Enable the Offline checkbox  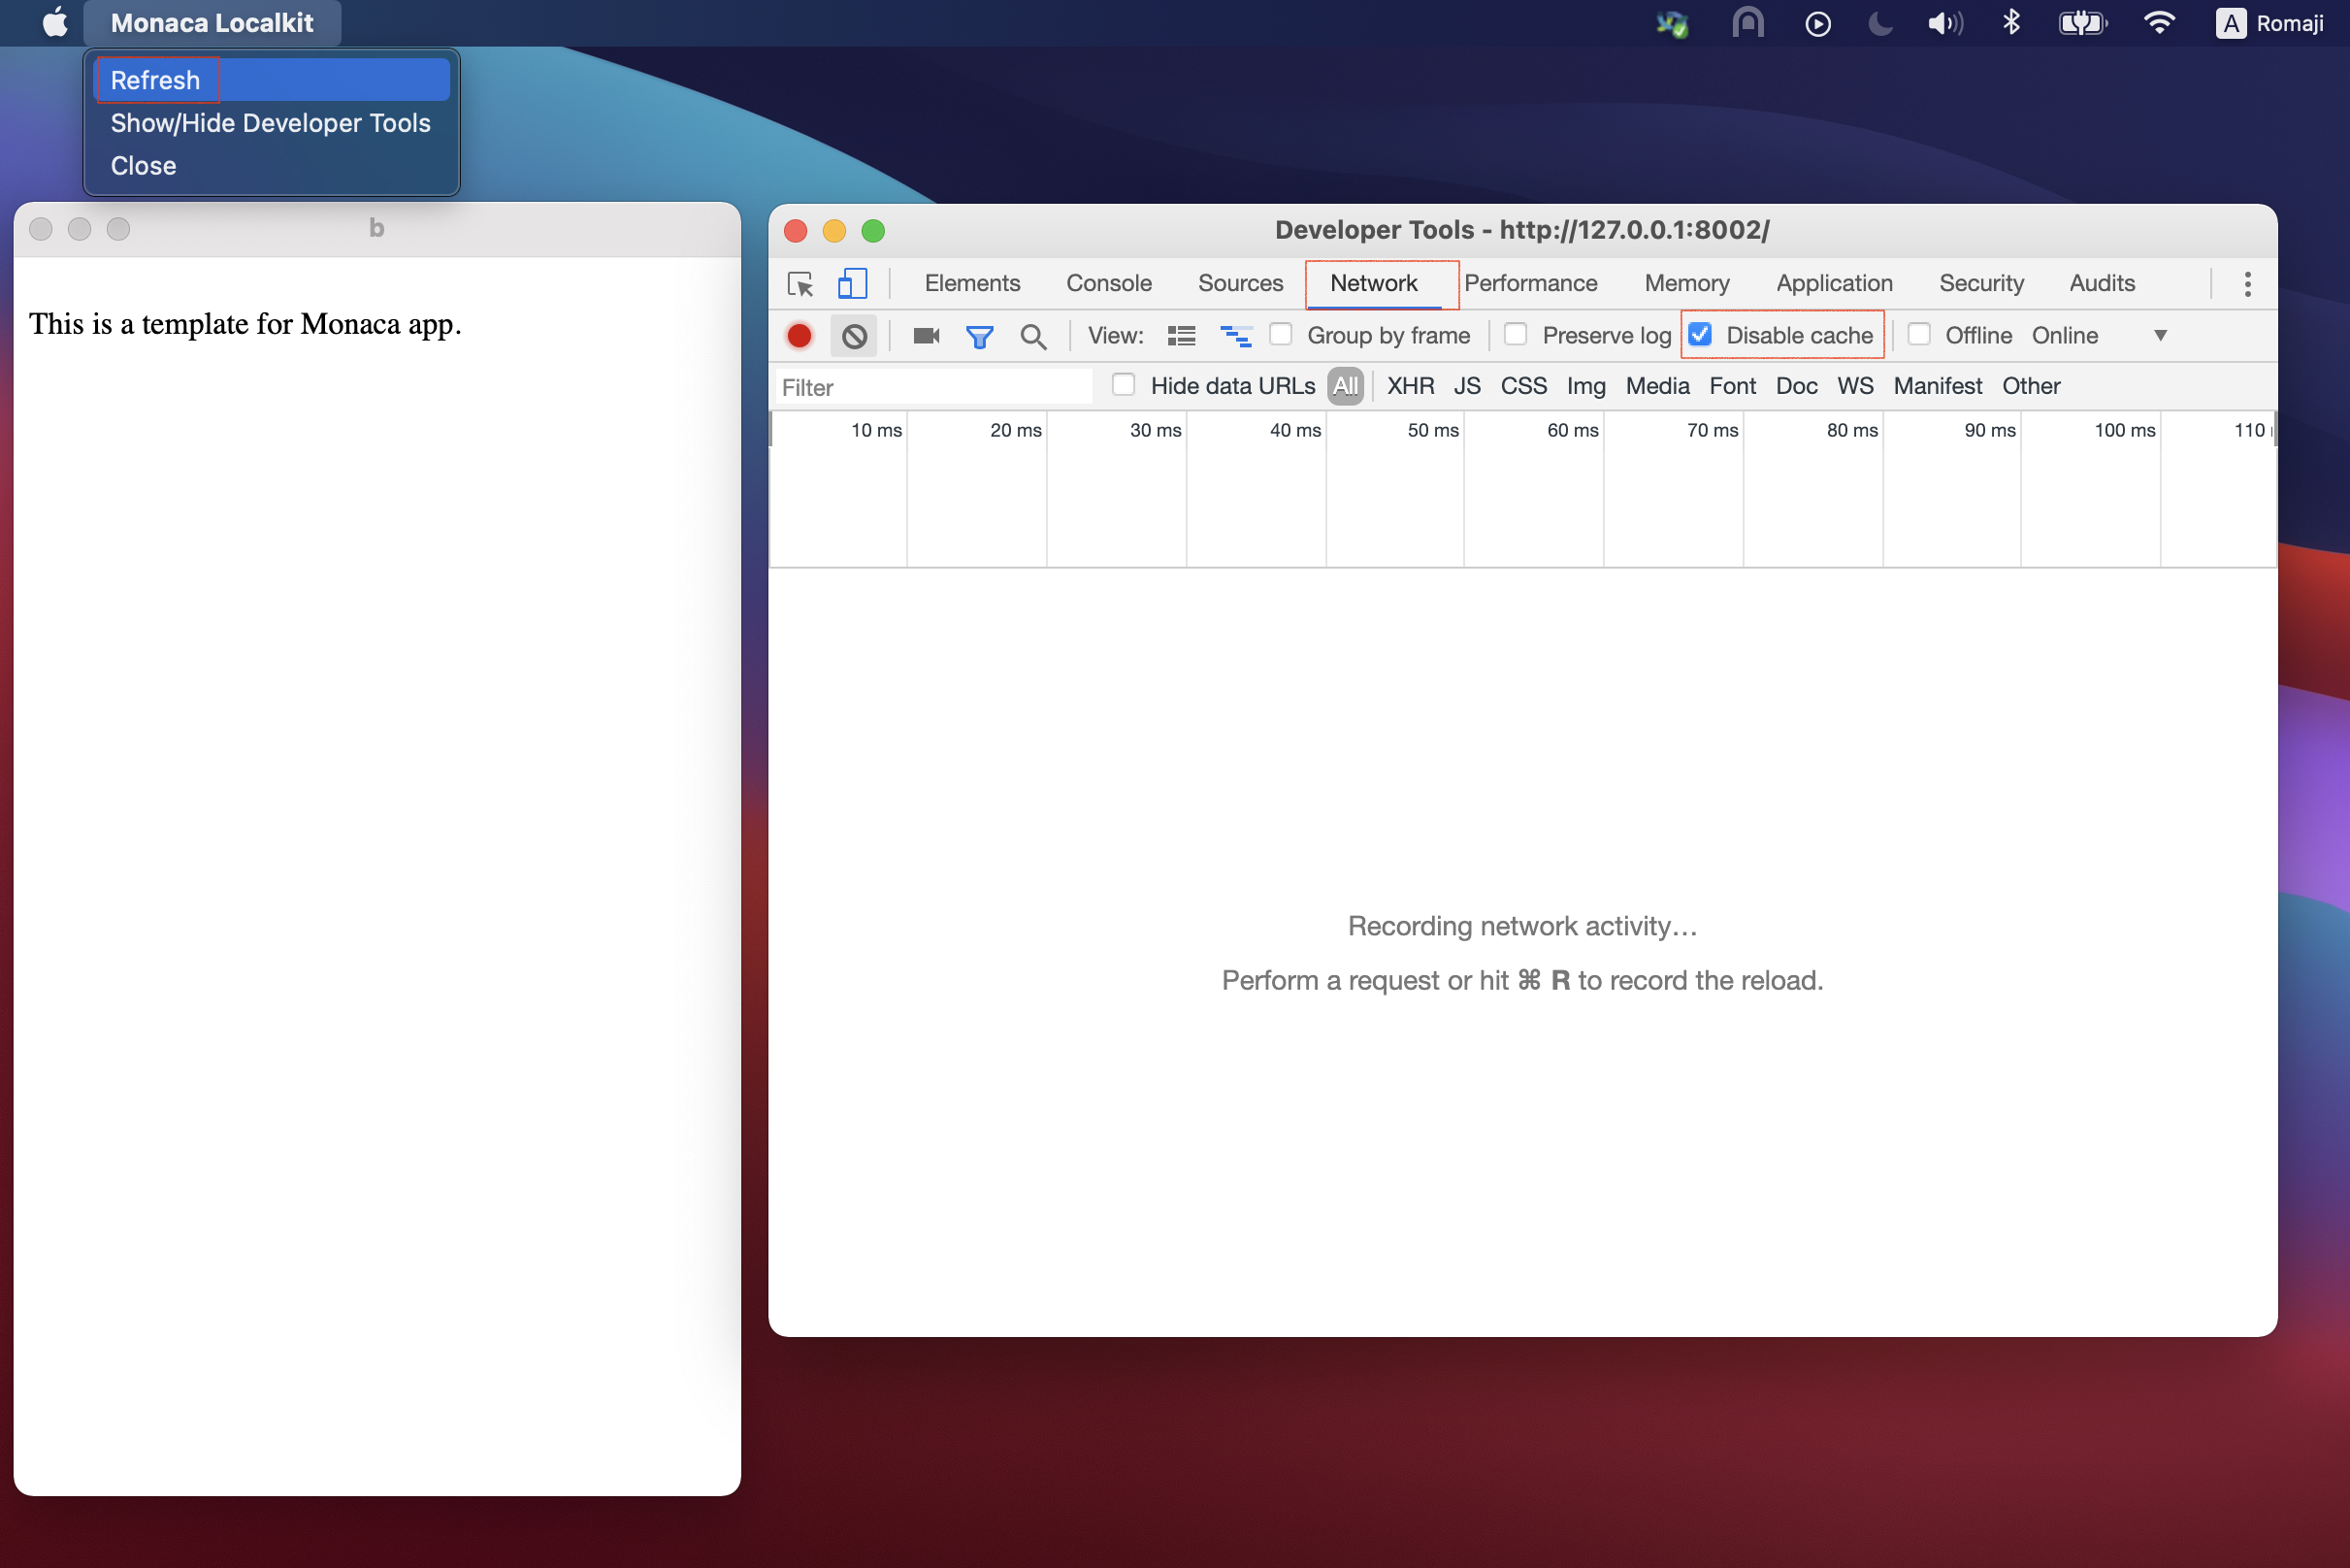tap(1918, 335)
